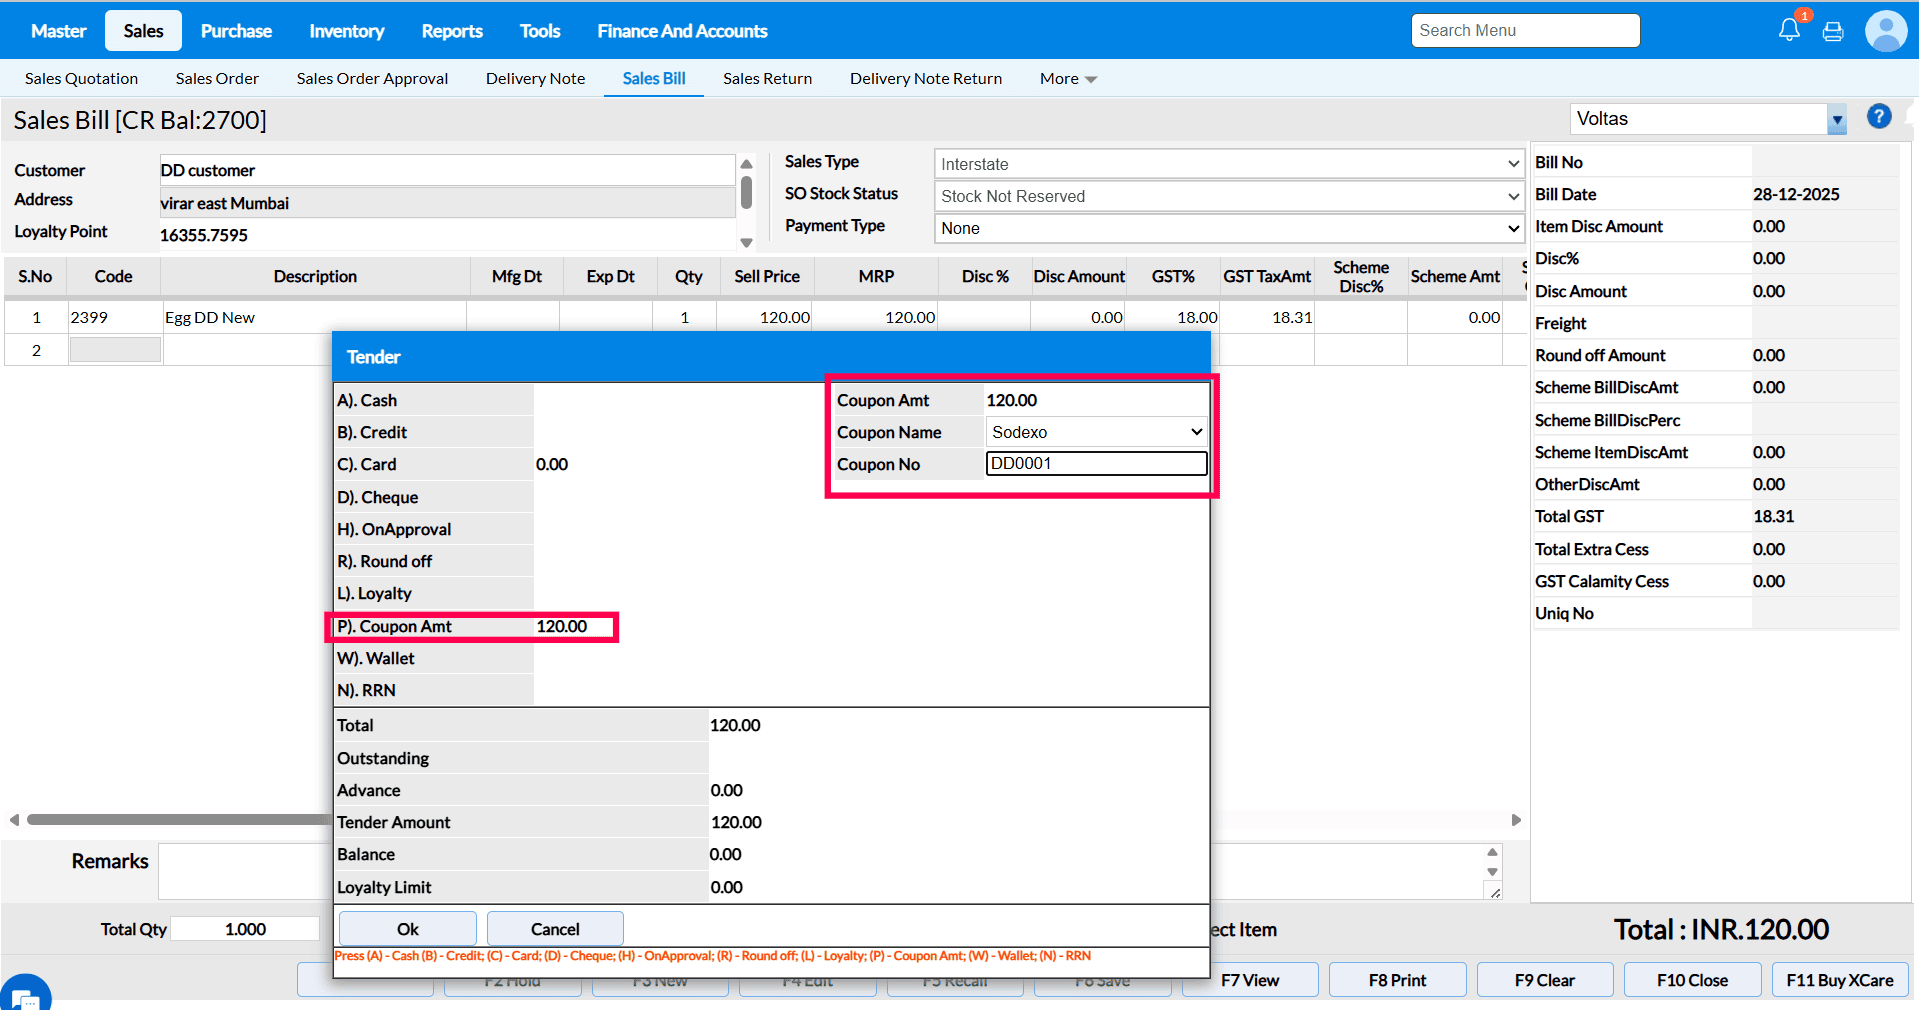This screenshot has height=1010, width=1919.
Task: Click the horizontal grid scrollbar
Action: point(180,820)
